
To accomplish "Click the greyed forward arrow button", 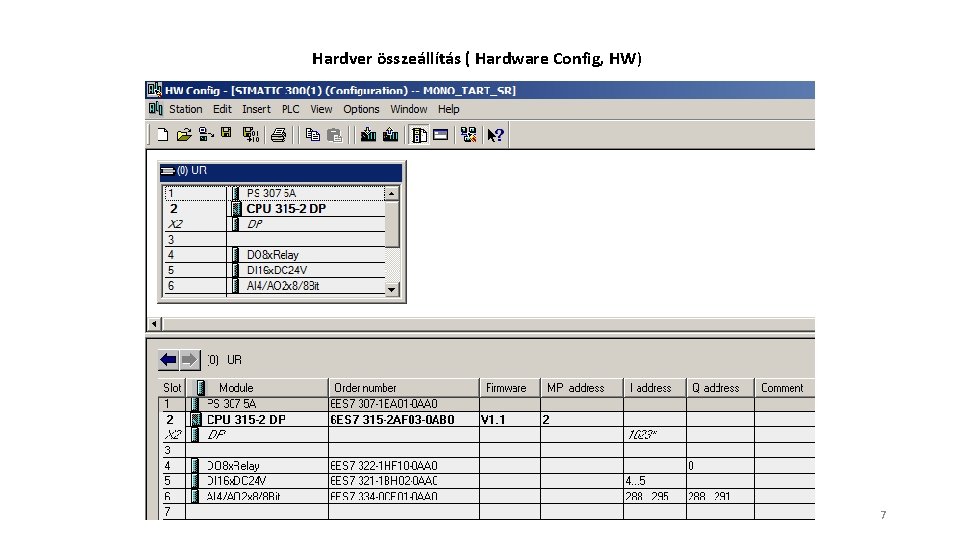I will [x=190, y=360].
